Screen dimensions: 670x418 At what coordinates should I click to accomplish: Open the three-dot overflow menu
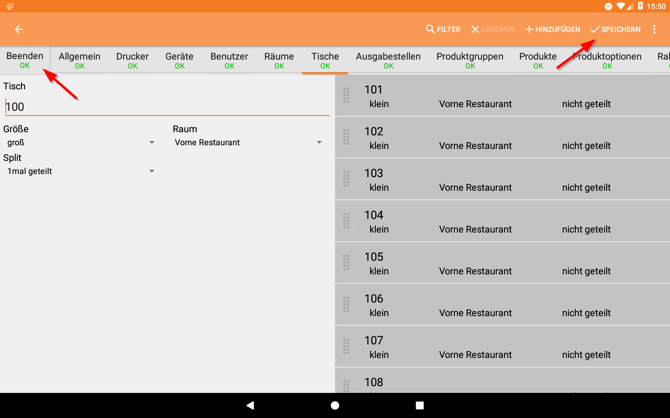[x=655, y=30]
